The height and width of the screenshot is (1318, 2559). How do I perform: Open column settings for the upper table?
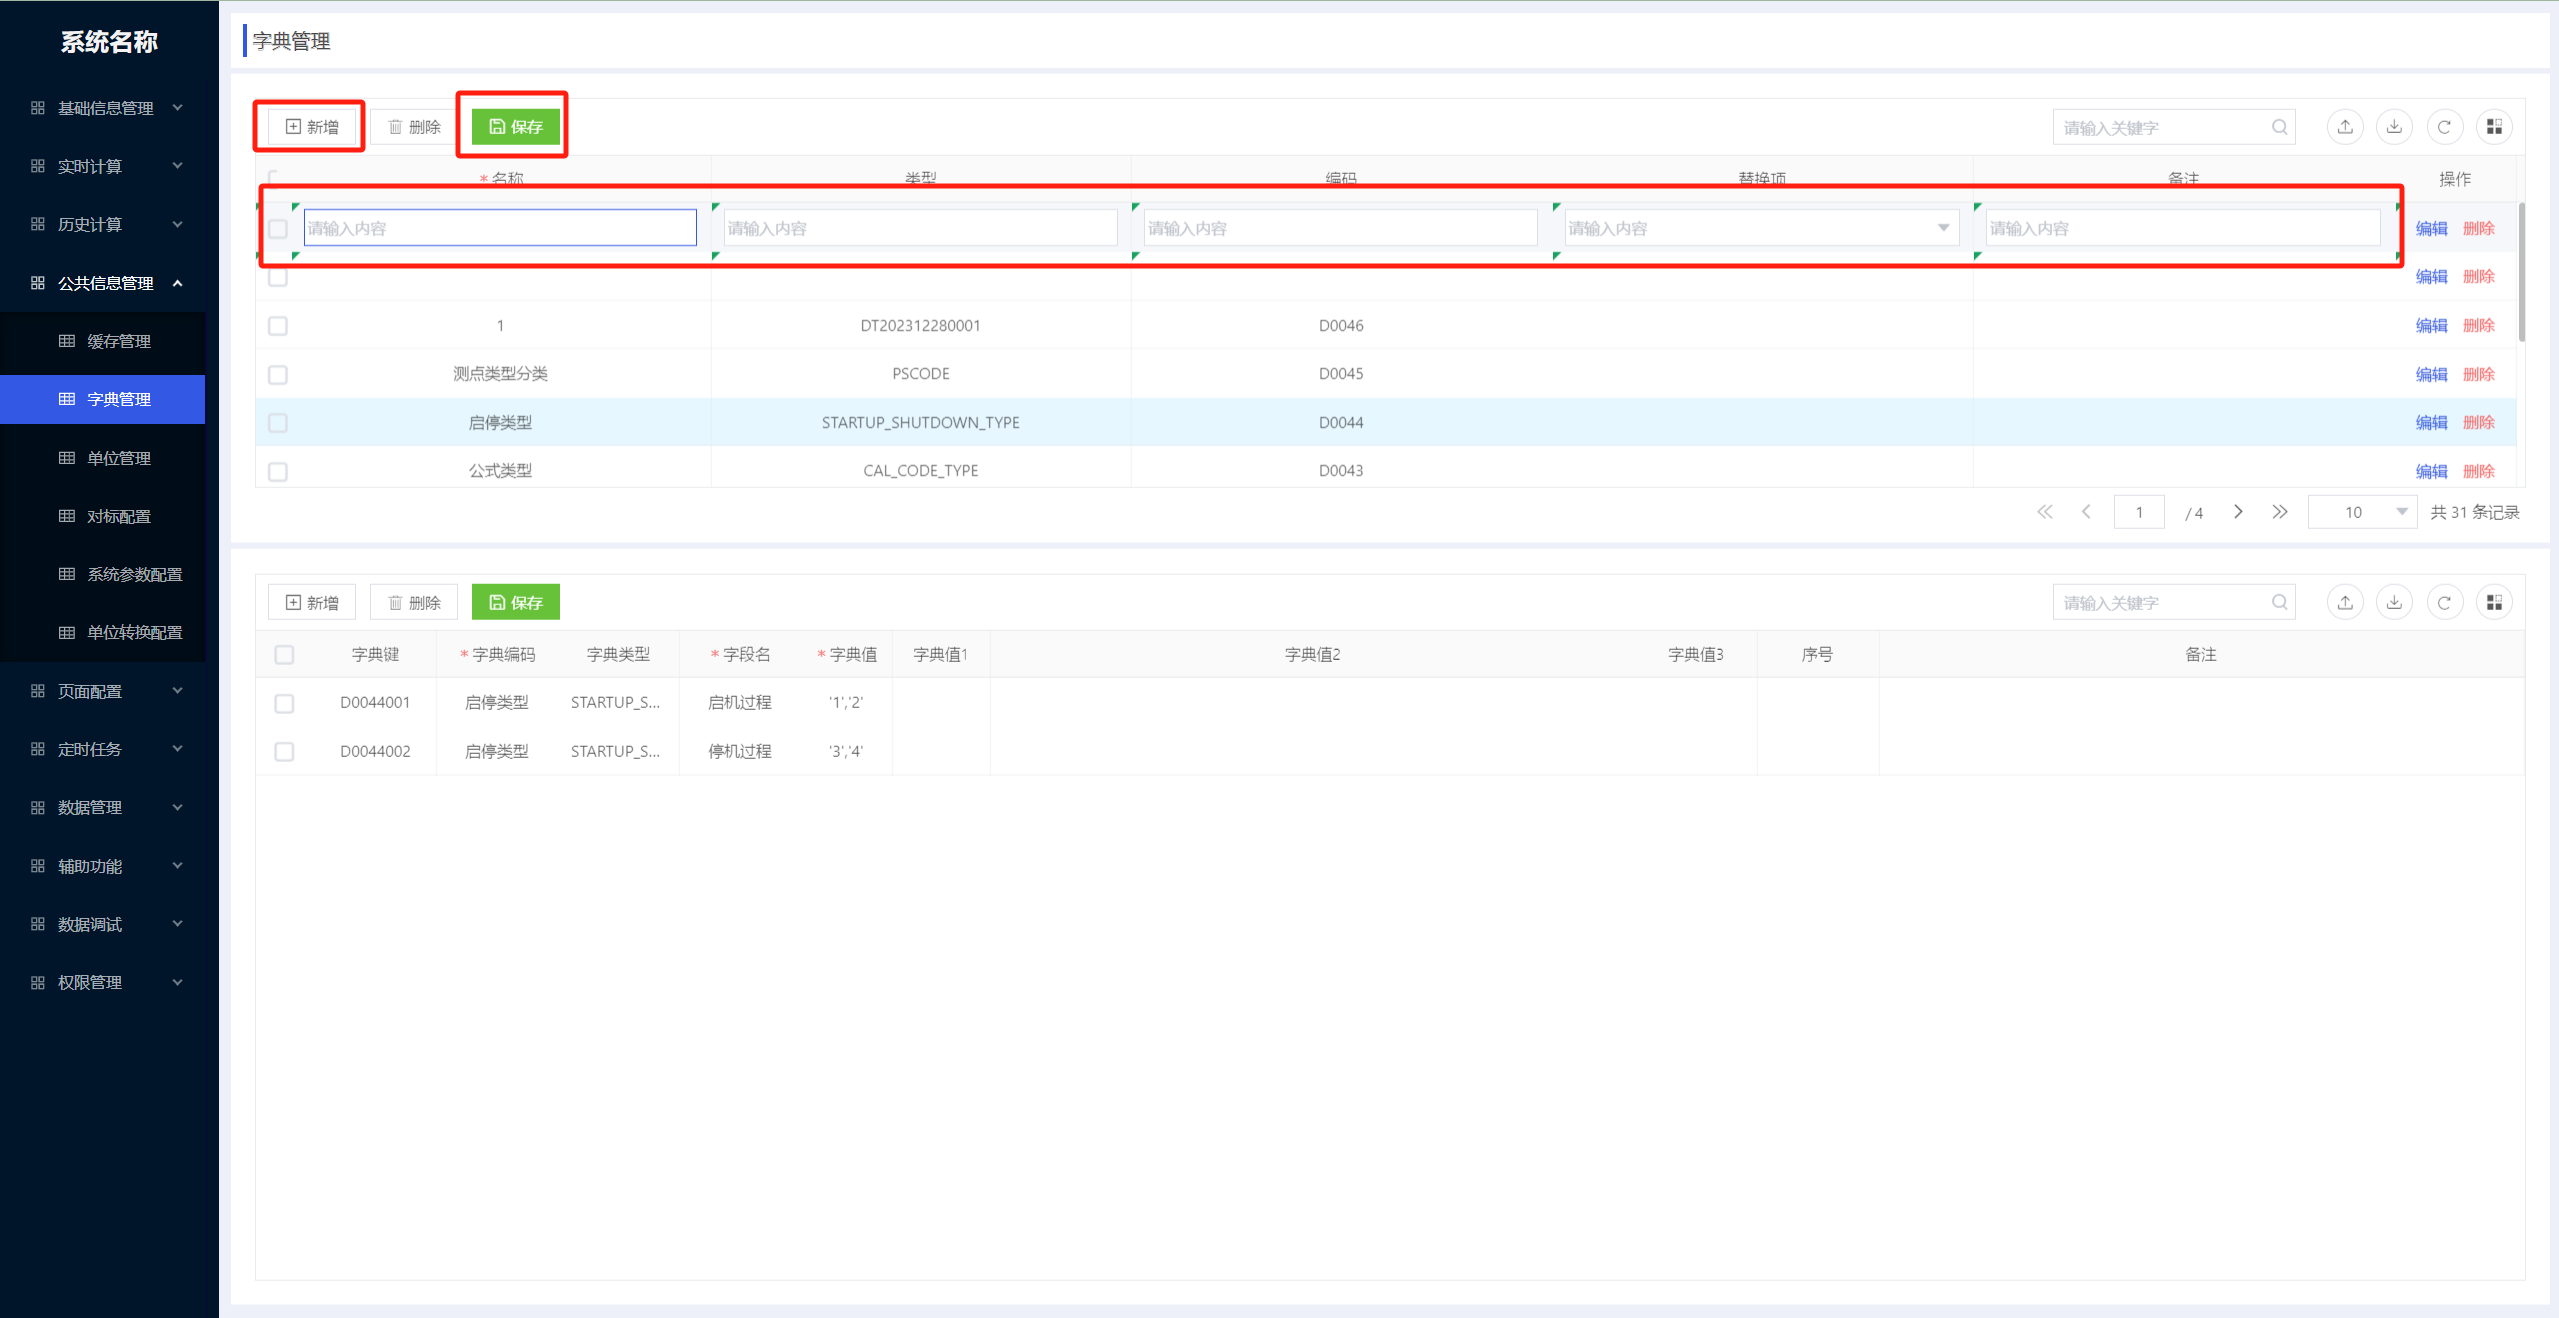click(x=2494, y=127)
